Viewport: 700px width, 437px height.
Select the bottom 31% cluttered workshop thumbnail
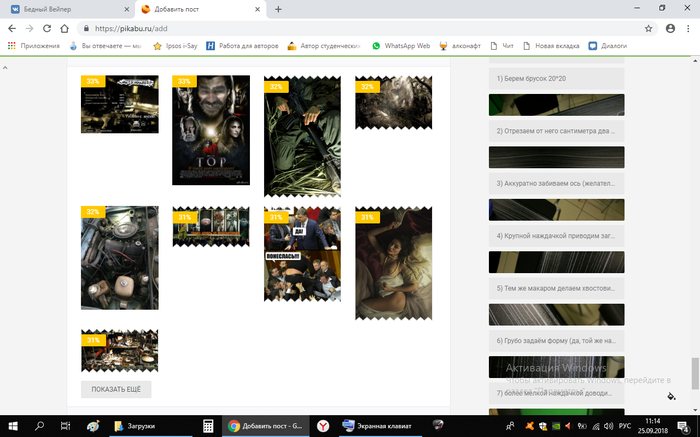click(120, 351)
